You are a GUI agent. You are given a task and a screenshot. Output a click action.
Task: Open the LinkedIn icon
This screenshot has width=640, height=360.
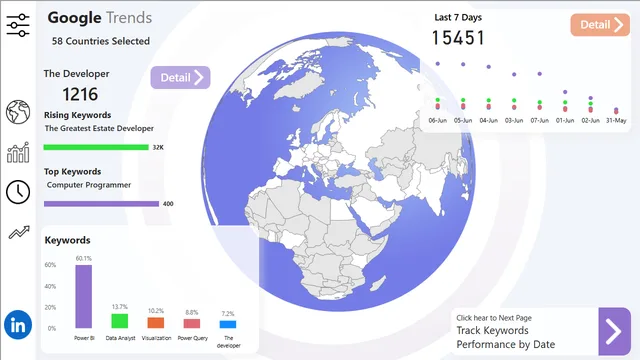[18, 325]
